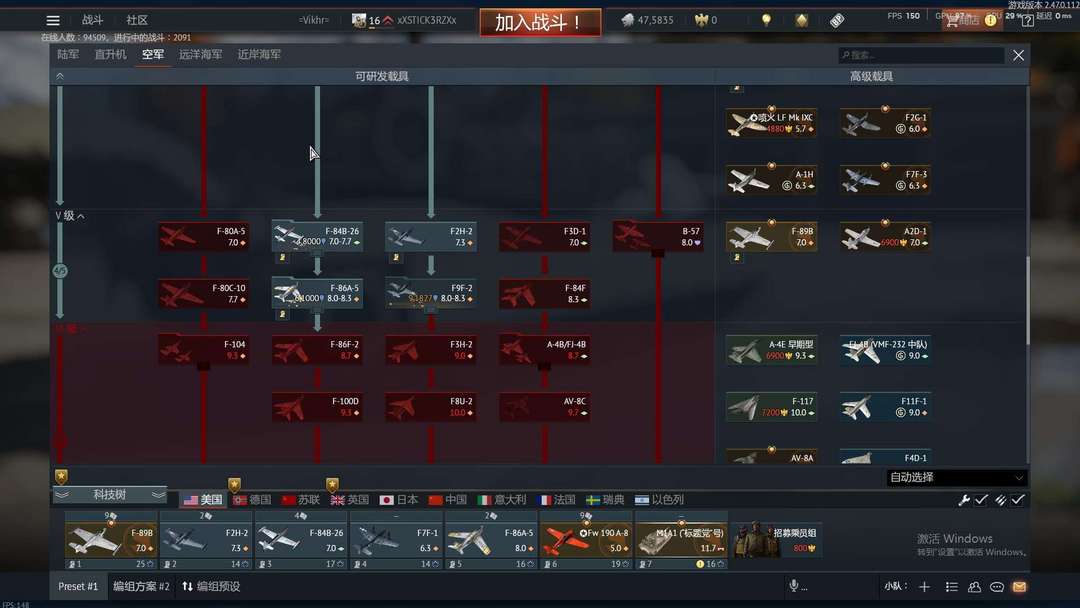Select the A-4B/FJ-4B group card
1080x608 pixels.
544,350
